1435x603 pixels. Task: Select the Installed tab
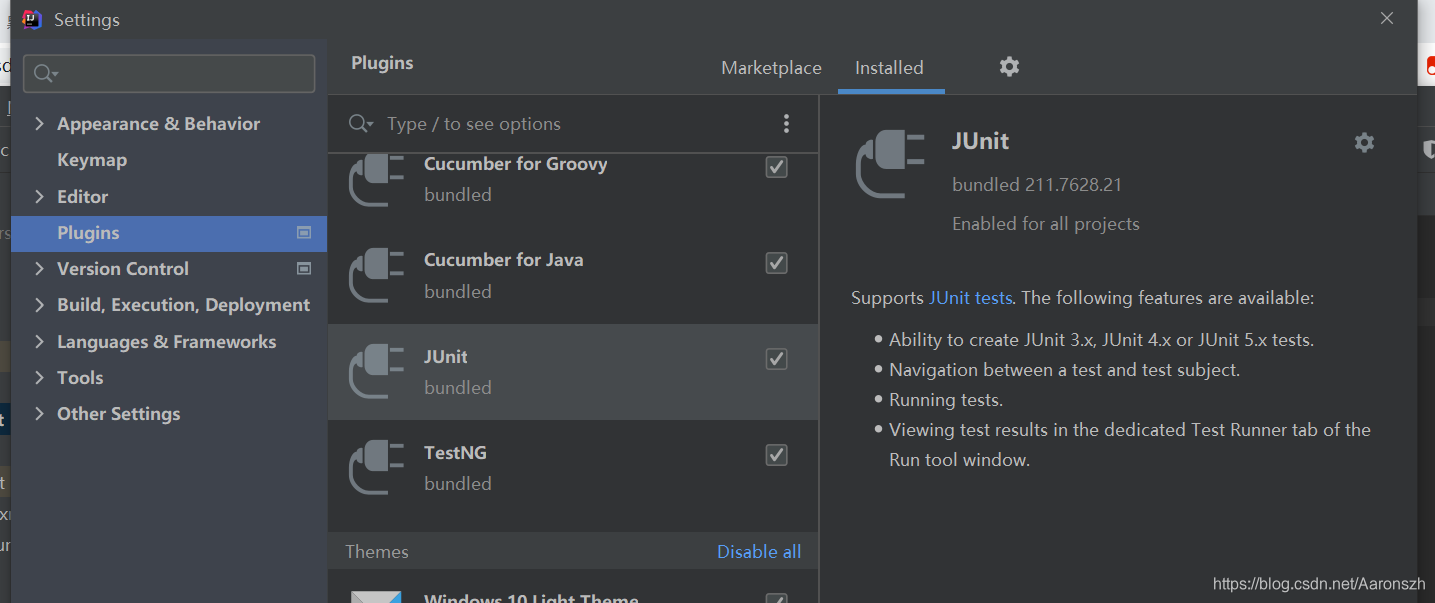(889, 68)
